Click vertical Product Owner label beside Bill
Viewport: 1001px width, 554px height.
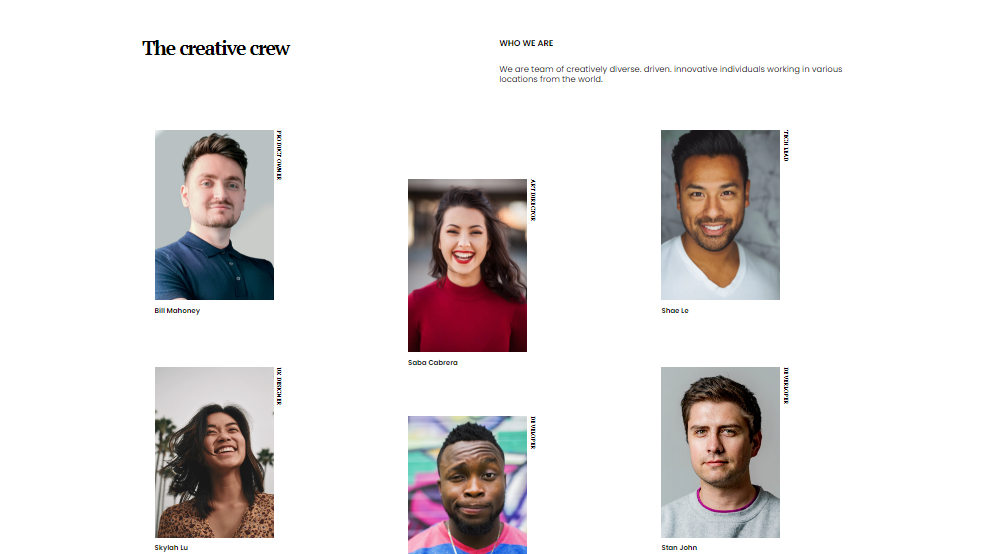[279, 155]
